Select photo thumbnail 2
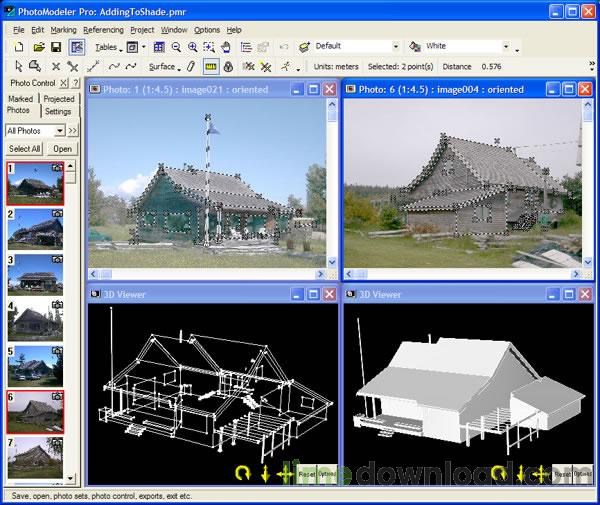This screenshot has width=600, height=505. tap(35, 229)
